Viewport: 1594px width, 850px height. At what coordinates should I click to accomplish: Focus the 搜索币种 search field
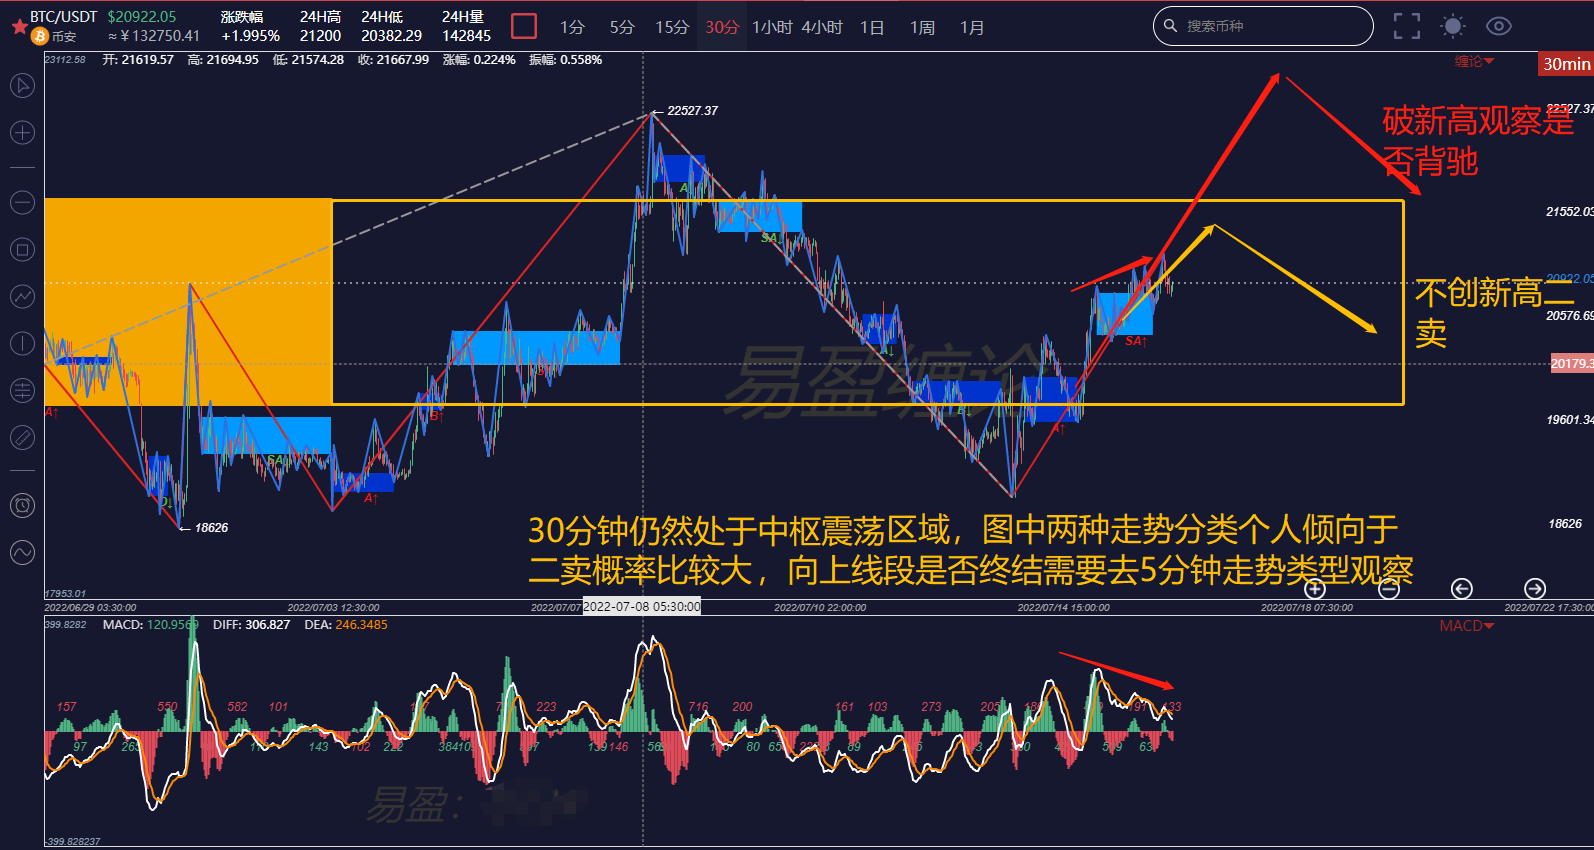pyautogui.click(x=1263, y=26)
